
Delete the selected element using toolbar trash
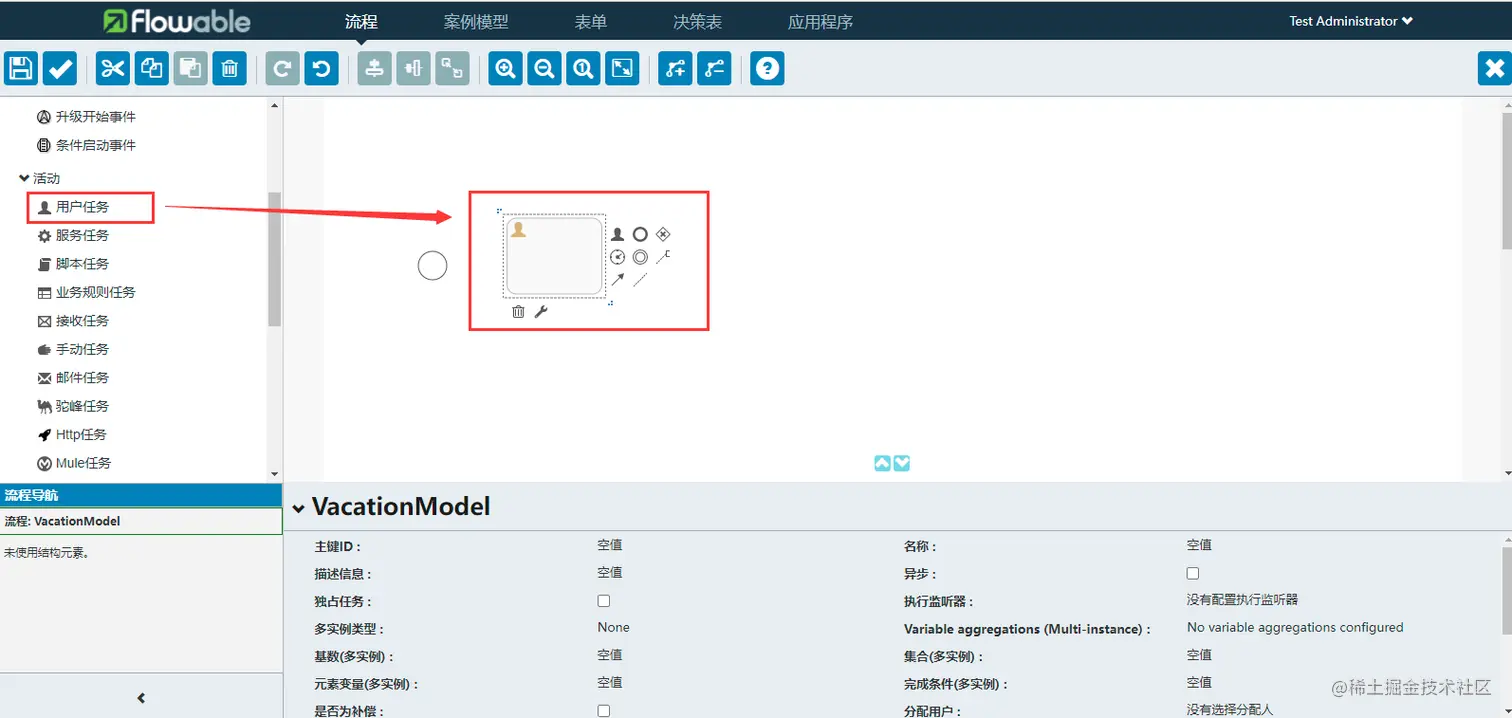point(229,68)
